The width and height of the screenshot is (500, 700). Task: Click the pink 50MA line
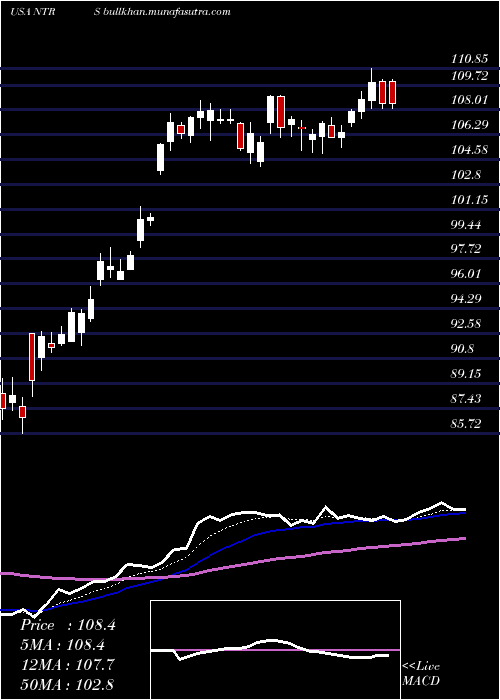(312, 555)
